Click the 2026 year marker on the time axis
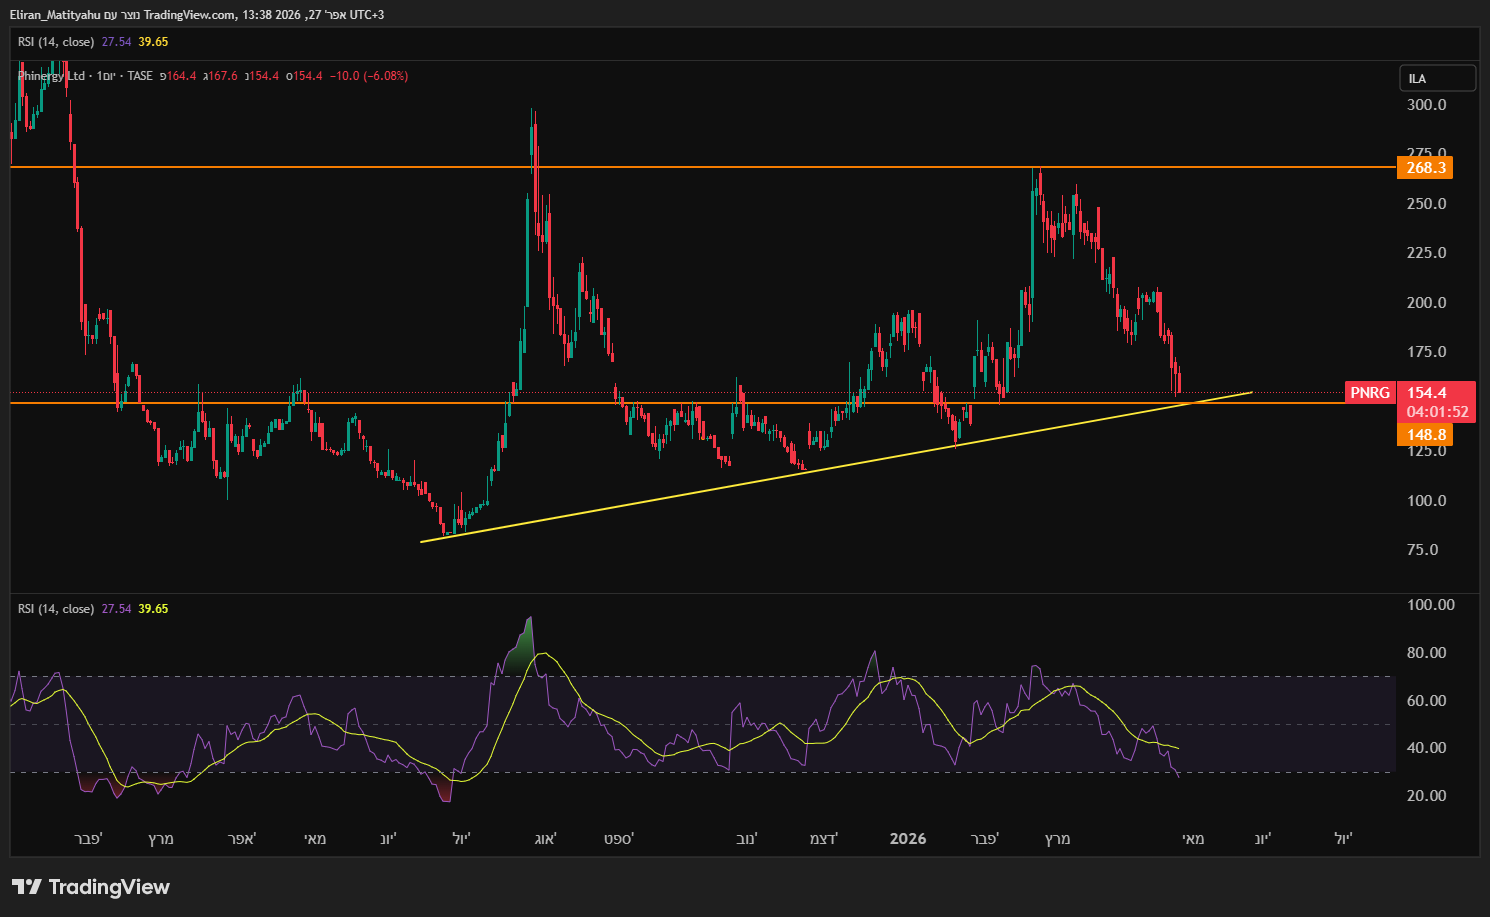This screenshot has height=917, width=1490. [907, 839]
